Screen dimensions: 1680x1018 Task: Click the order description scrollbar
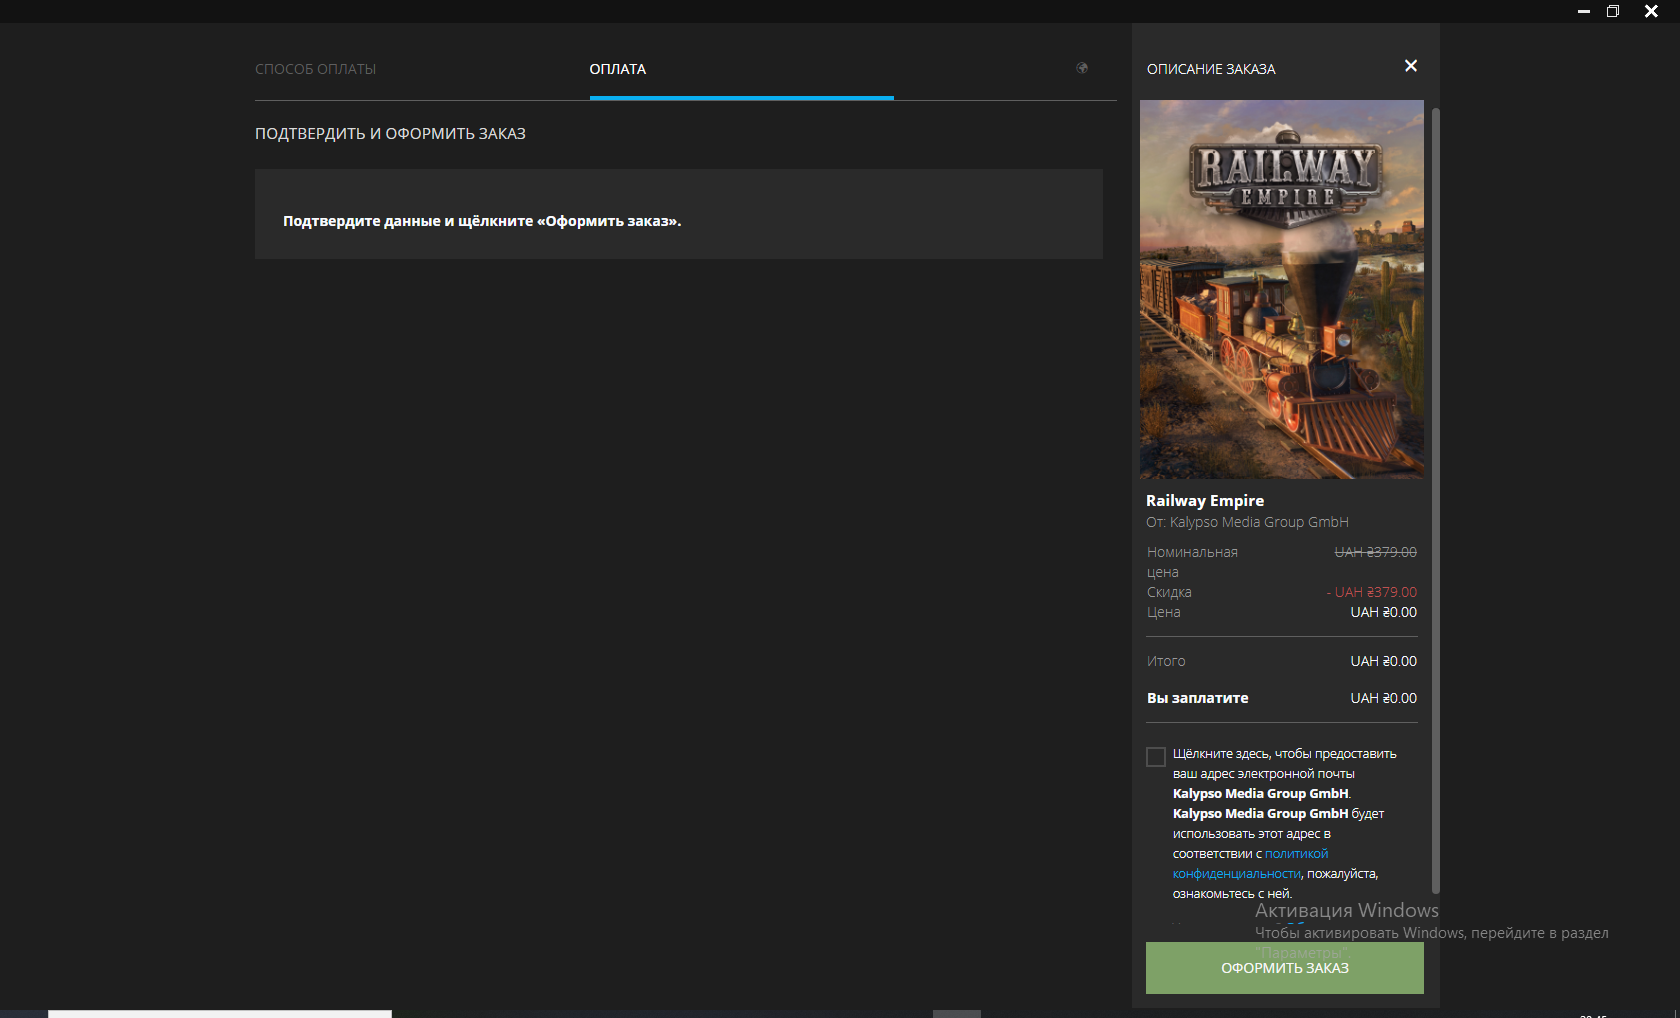coord(1436,500)
